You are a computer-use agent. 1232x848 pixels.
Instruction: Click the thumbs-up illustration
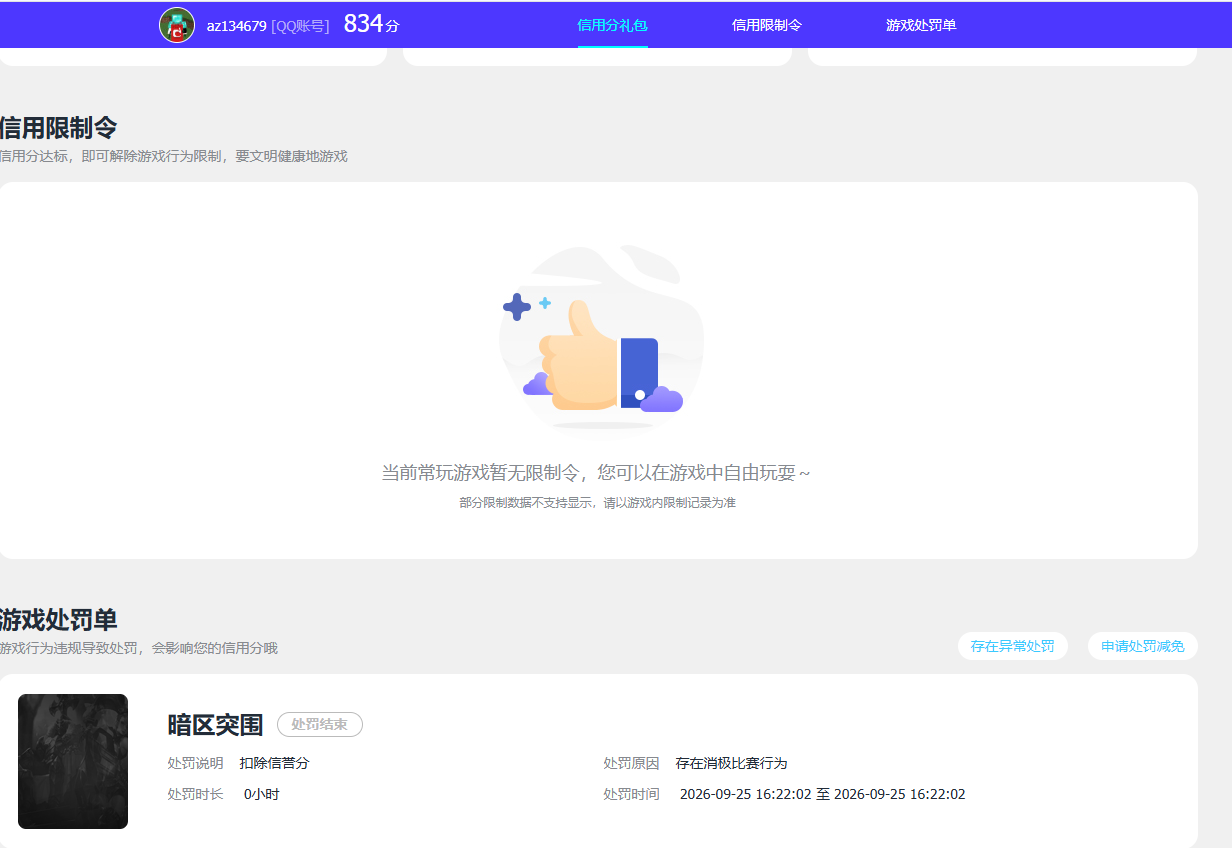coord(601,342)
